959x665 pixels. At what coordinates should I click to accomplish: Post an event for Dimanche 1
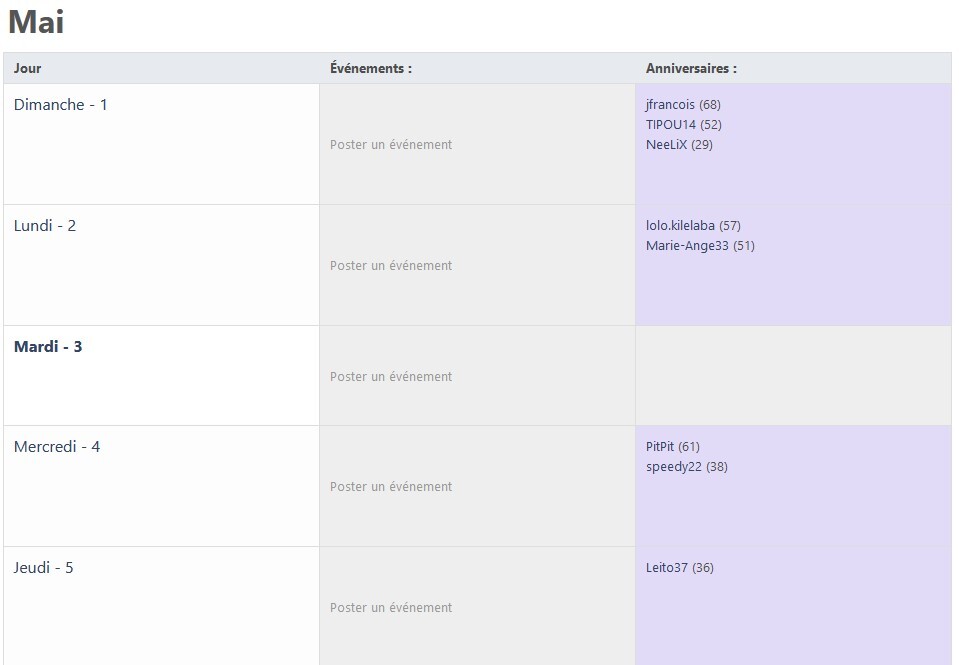point(391,145)
